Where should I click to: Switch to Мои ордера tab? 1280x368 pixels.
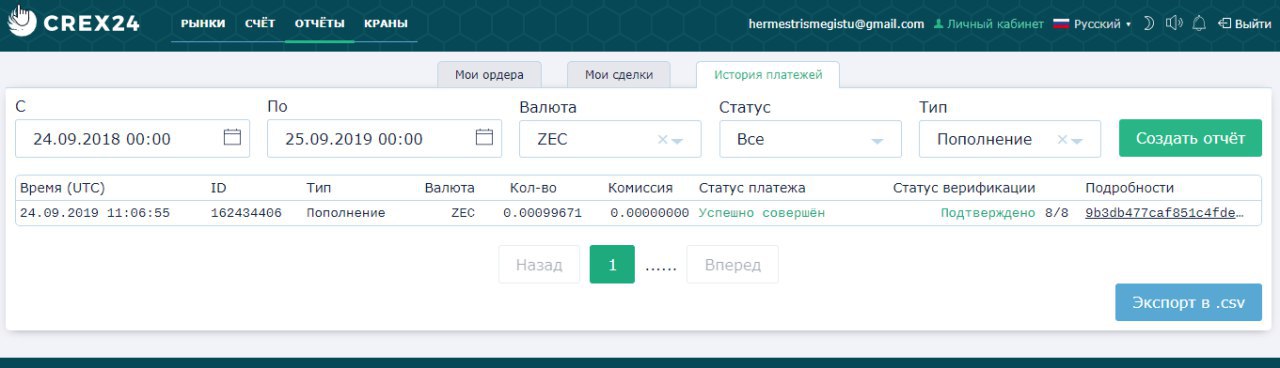489,74
